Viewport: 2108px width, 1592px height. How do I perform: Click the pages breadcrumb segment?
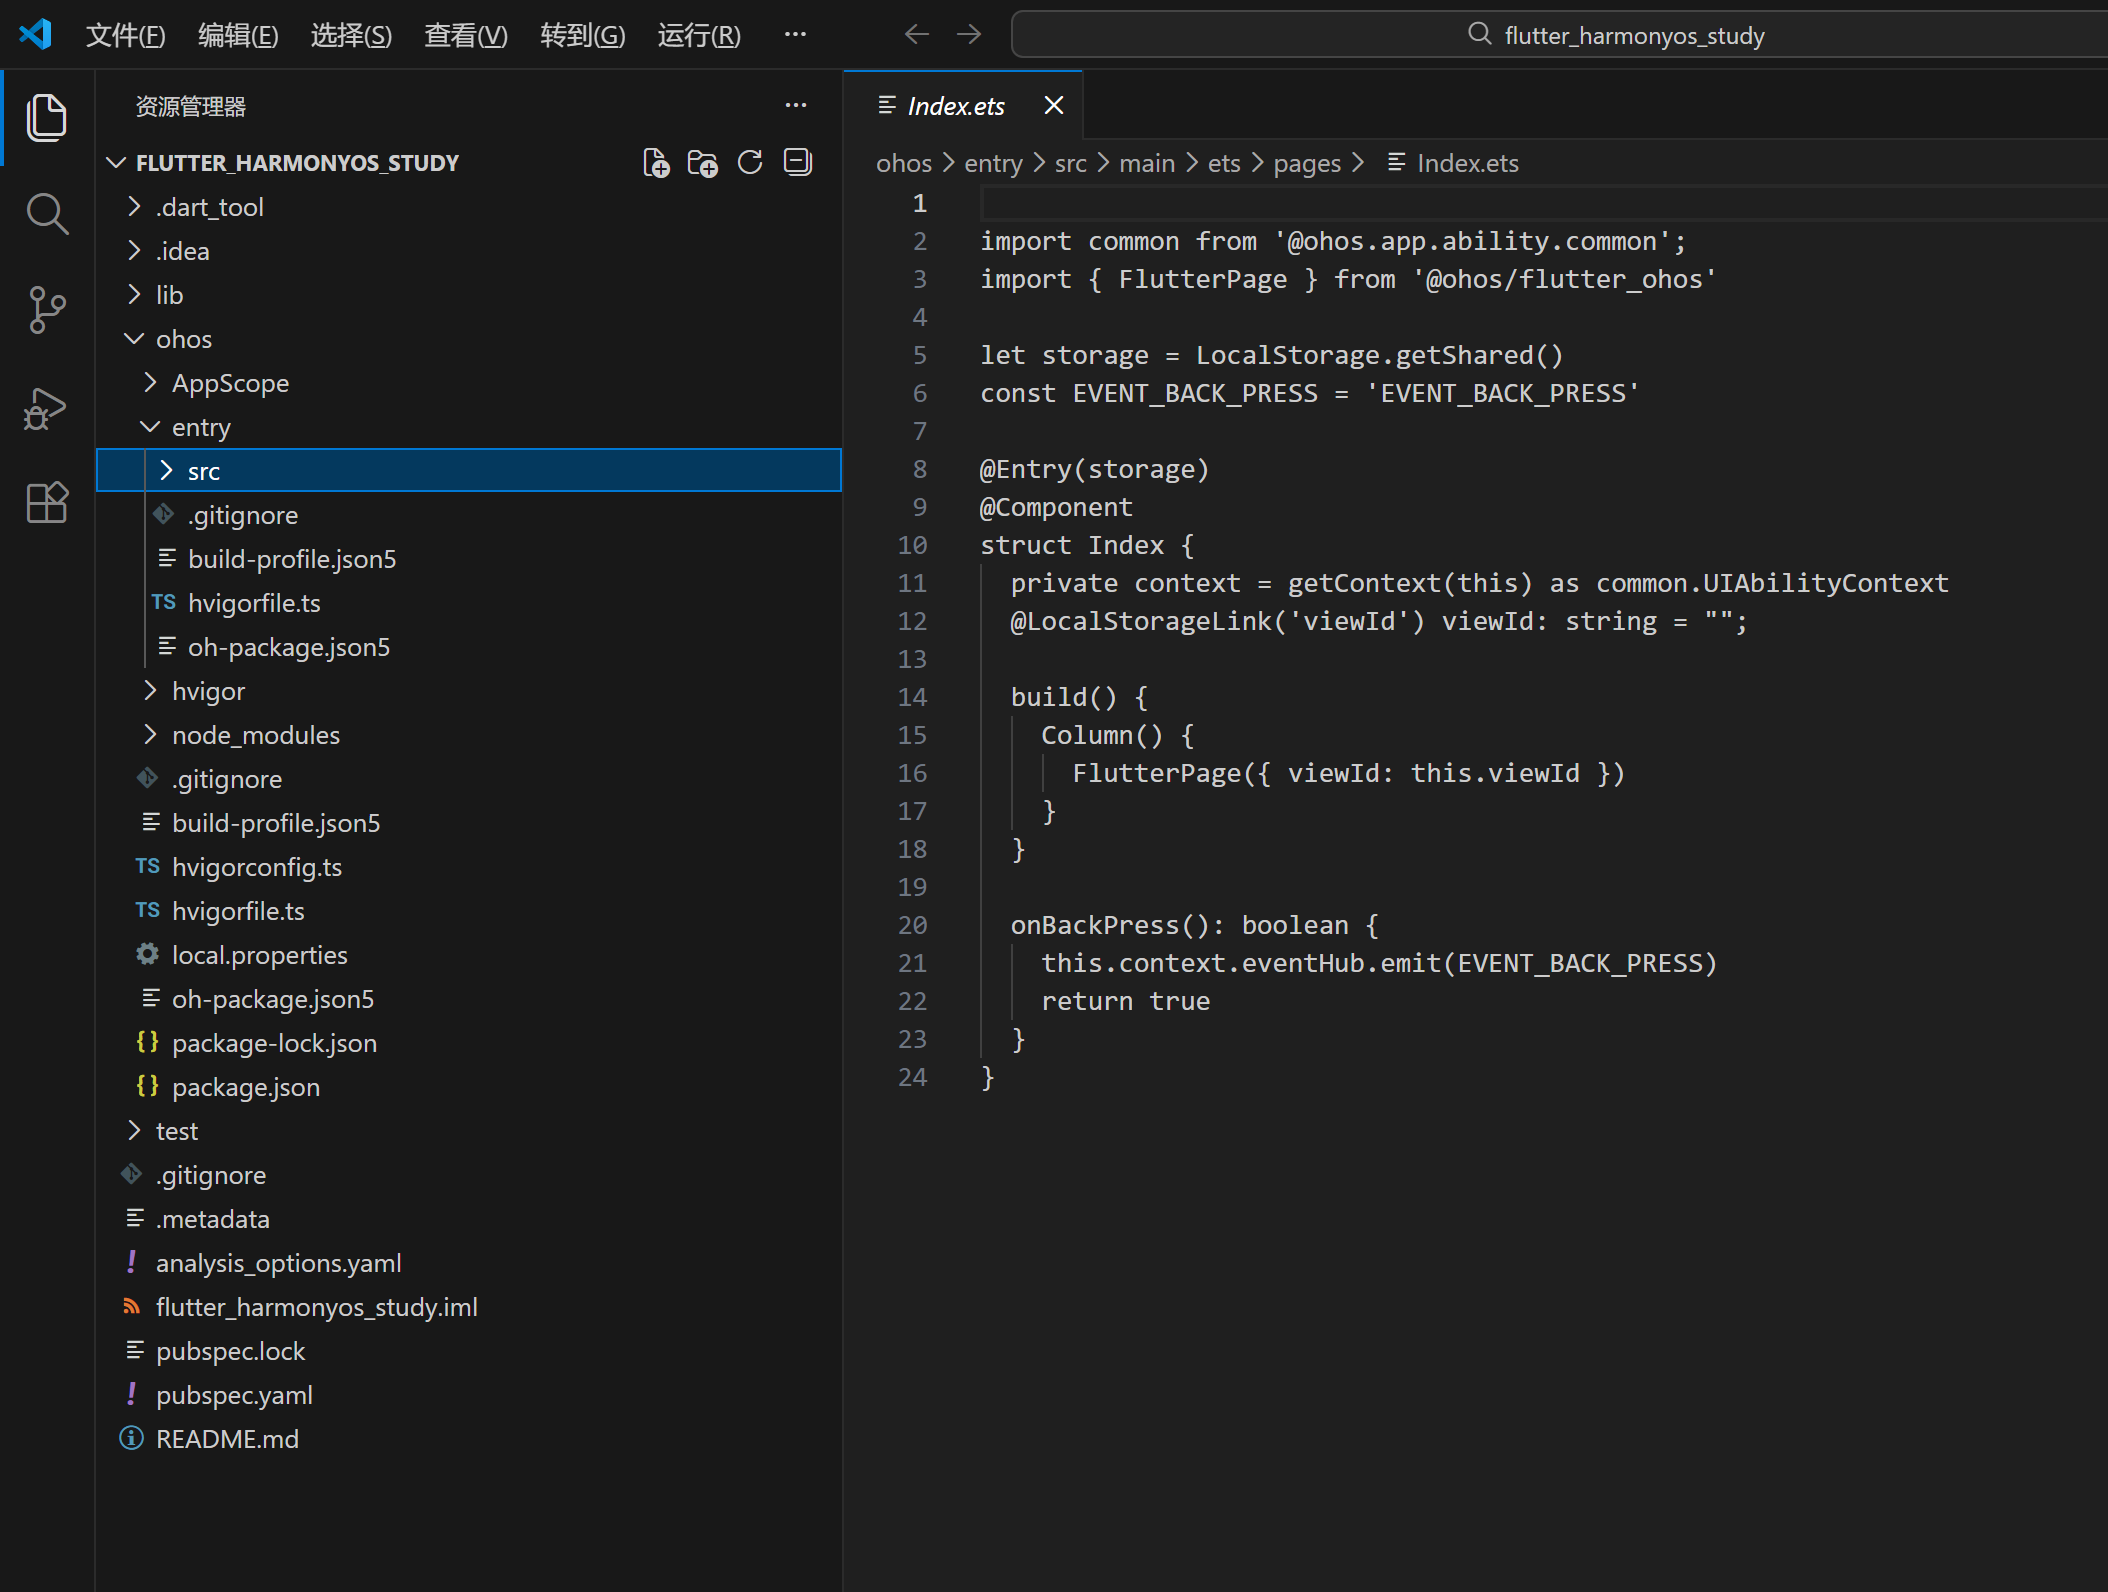[x=1306, y=163]
